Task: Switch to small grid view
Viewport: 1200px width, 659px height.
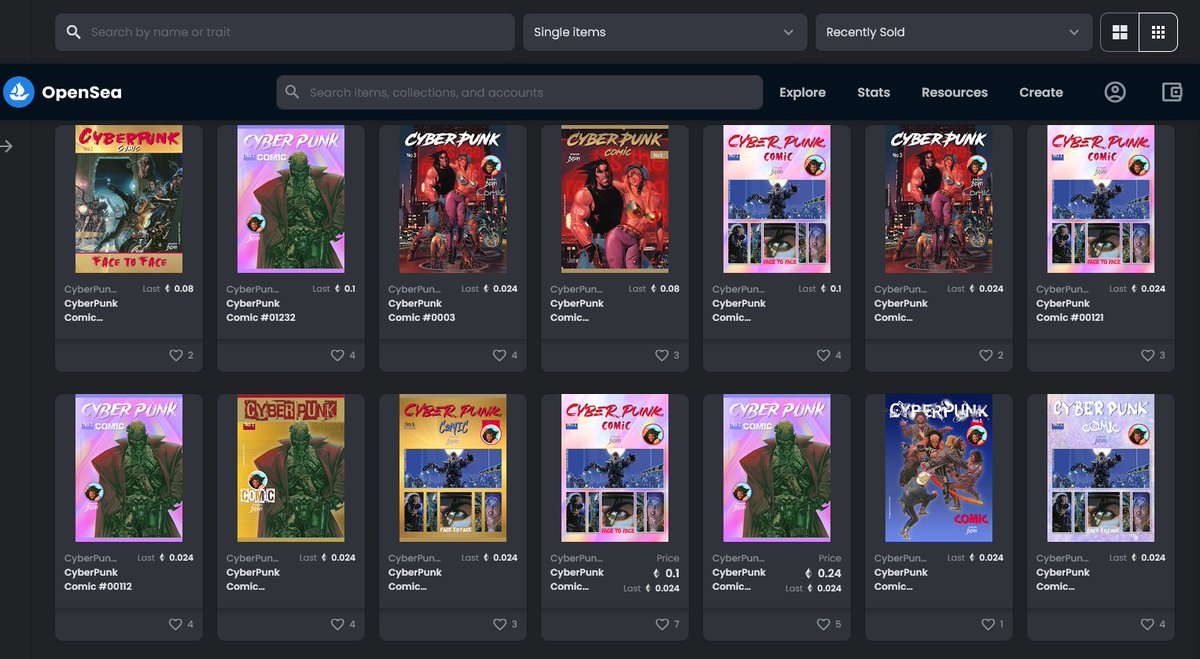Action: 1158,32
